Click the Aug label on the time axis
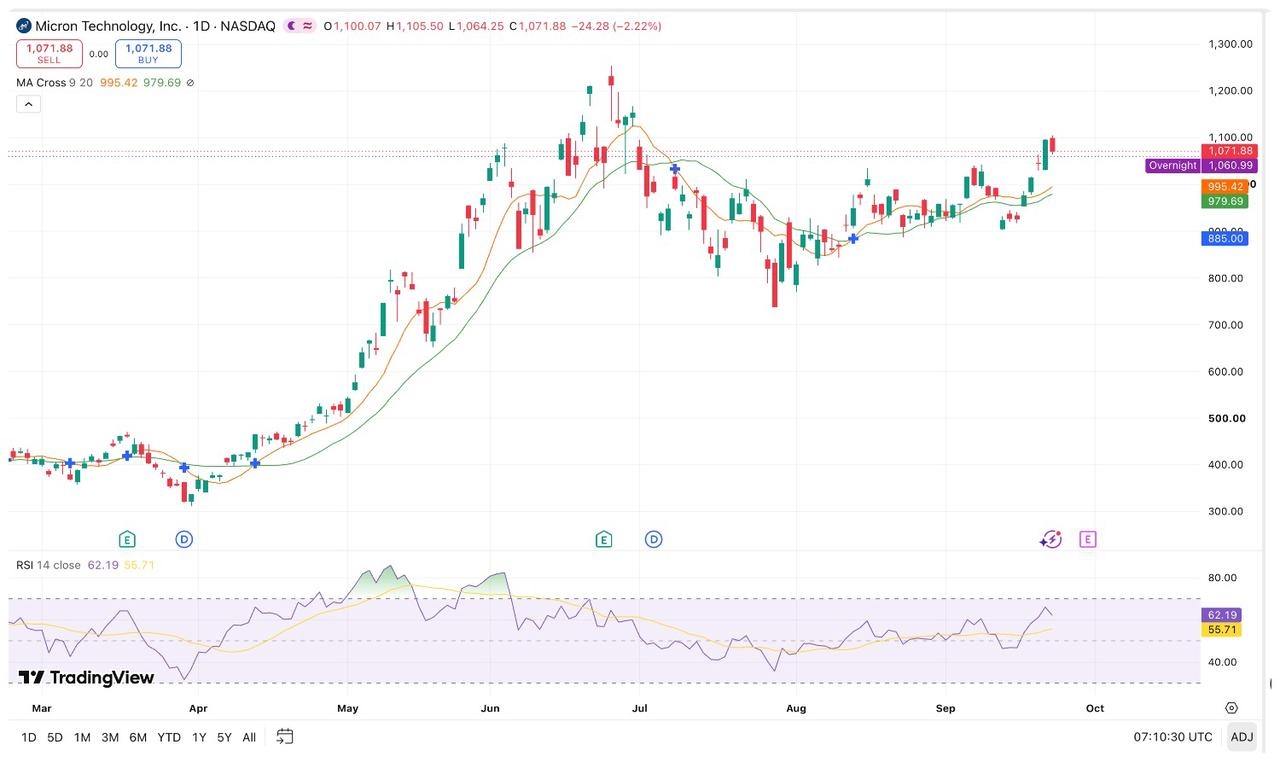The height and width of the screenshot is (762, 1280). click(796, 708)
